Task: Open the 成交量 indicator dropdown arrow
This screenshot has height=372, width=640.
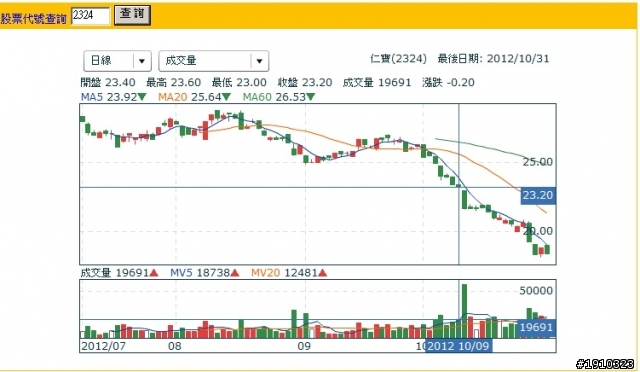Action: pyautogui.click(x=259, y=61)
